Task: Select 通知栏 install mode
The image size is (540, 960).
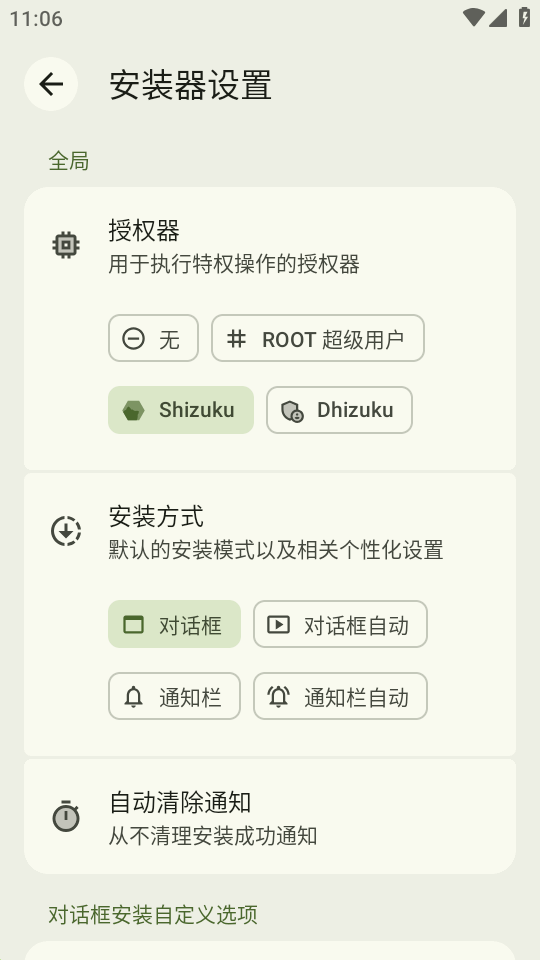Action: point(174,696)
